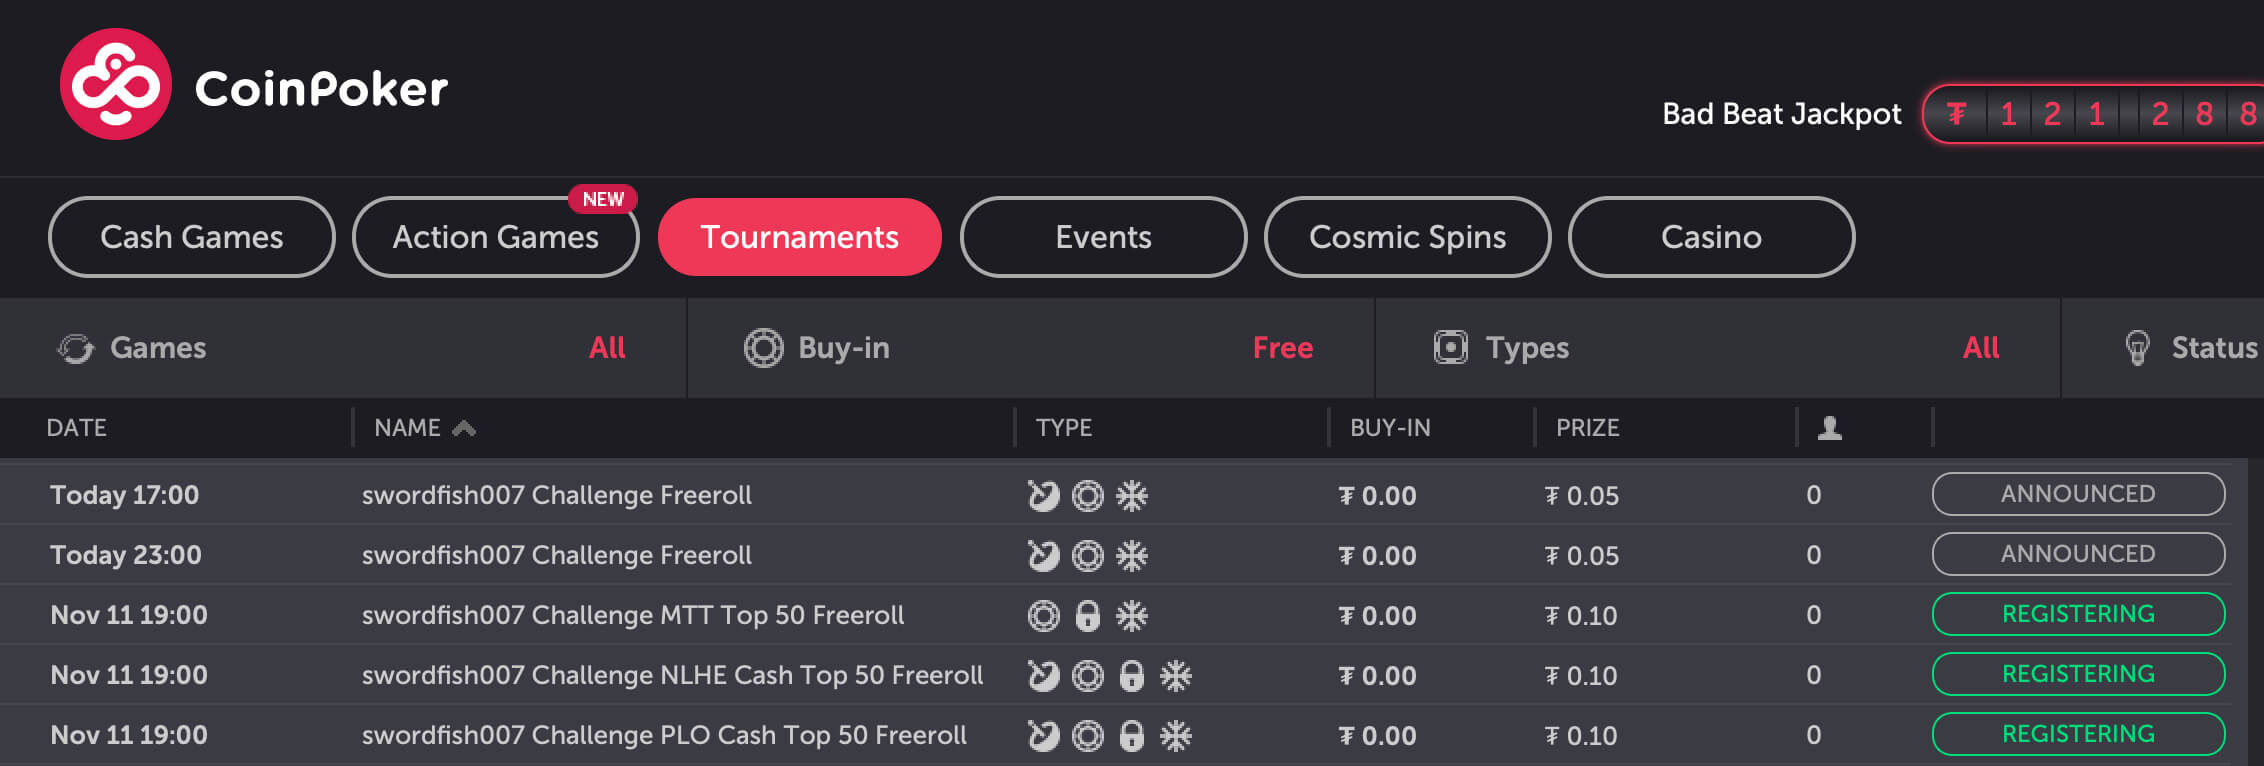Click ANNOUNCED button for Today 23:00 freeroll
The width and height of the screenshot is (2264, 766).
pyautogui.click(x=2078, y=554)
